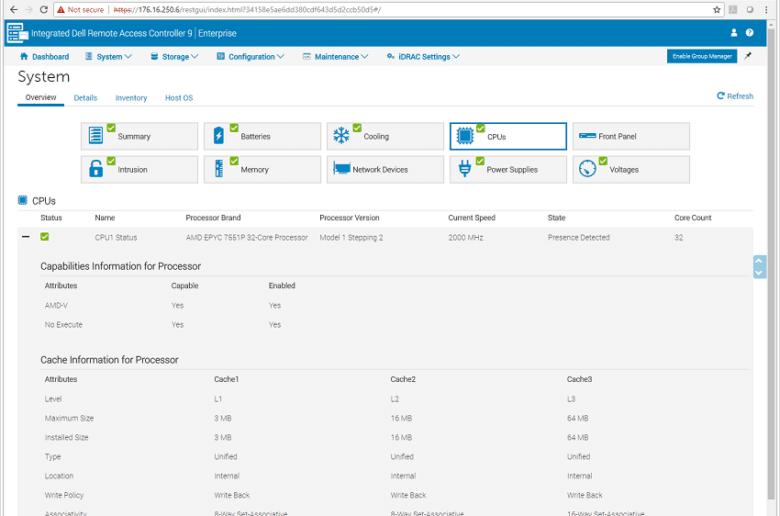
Task: Click the 'Cache3' column header
Action: point(580,379)
